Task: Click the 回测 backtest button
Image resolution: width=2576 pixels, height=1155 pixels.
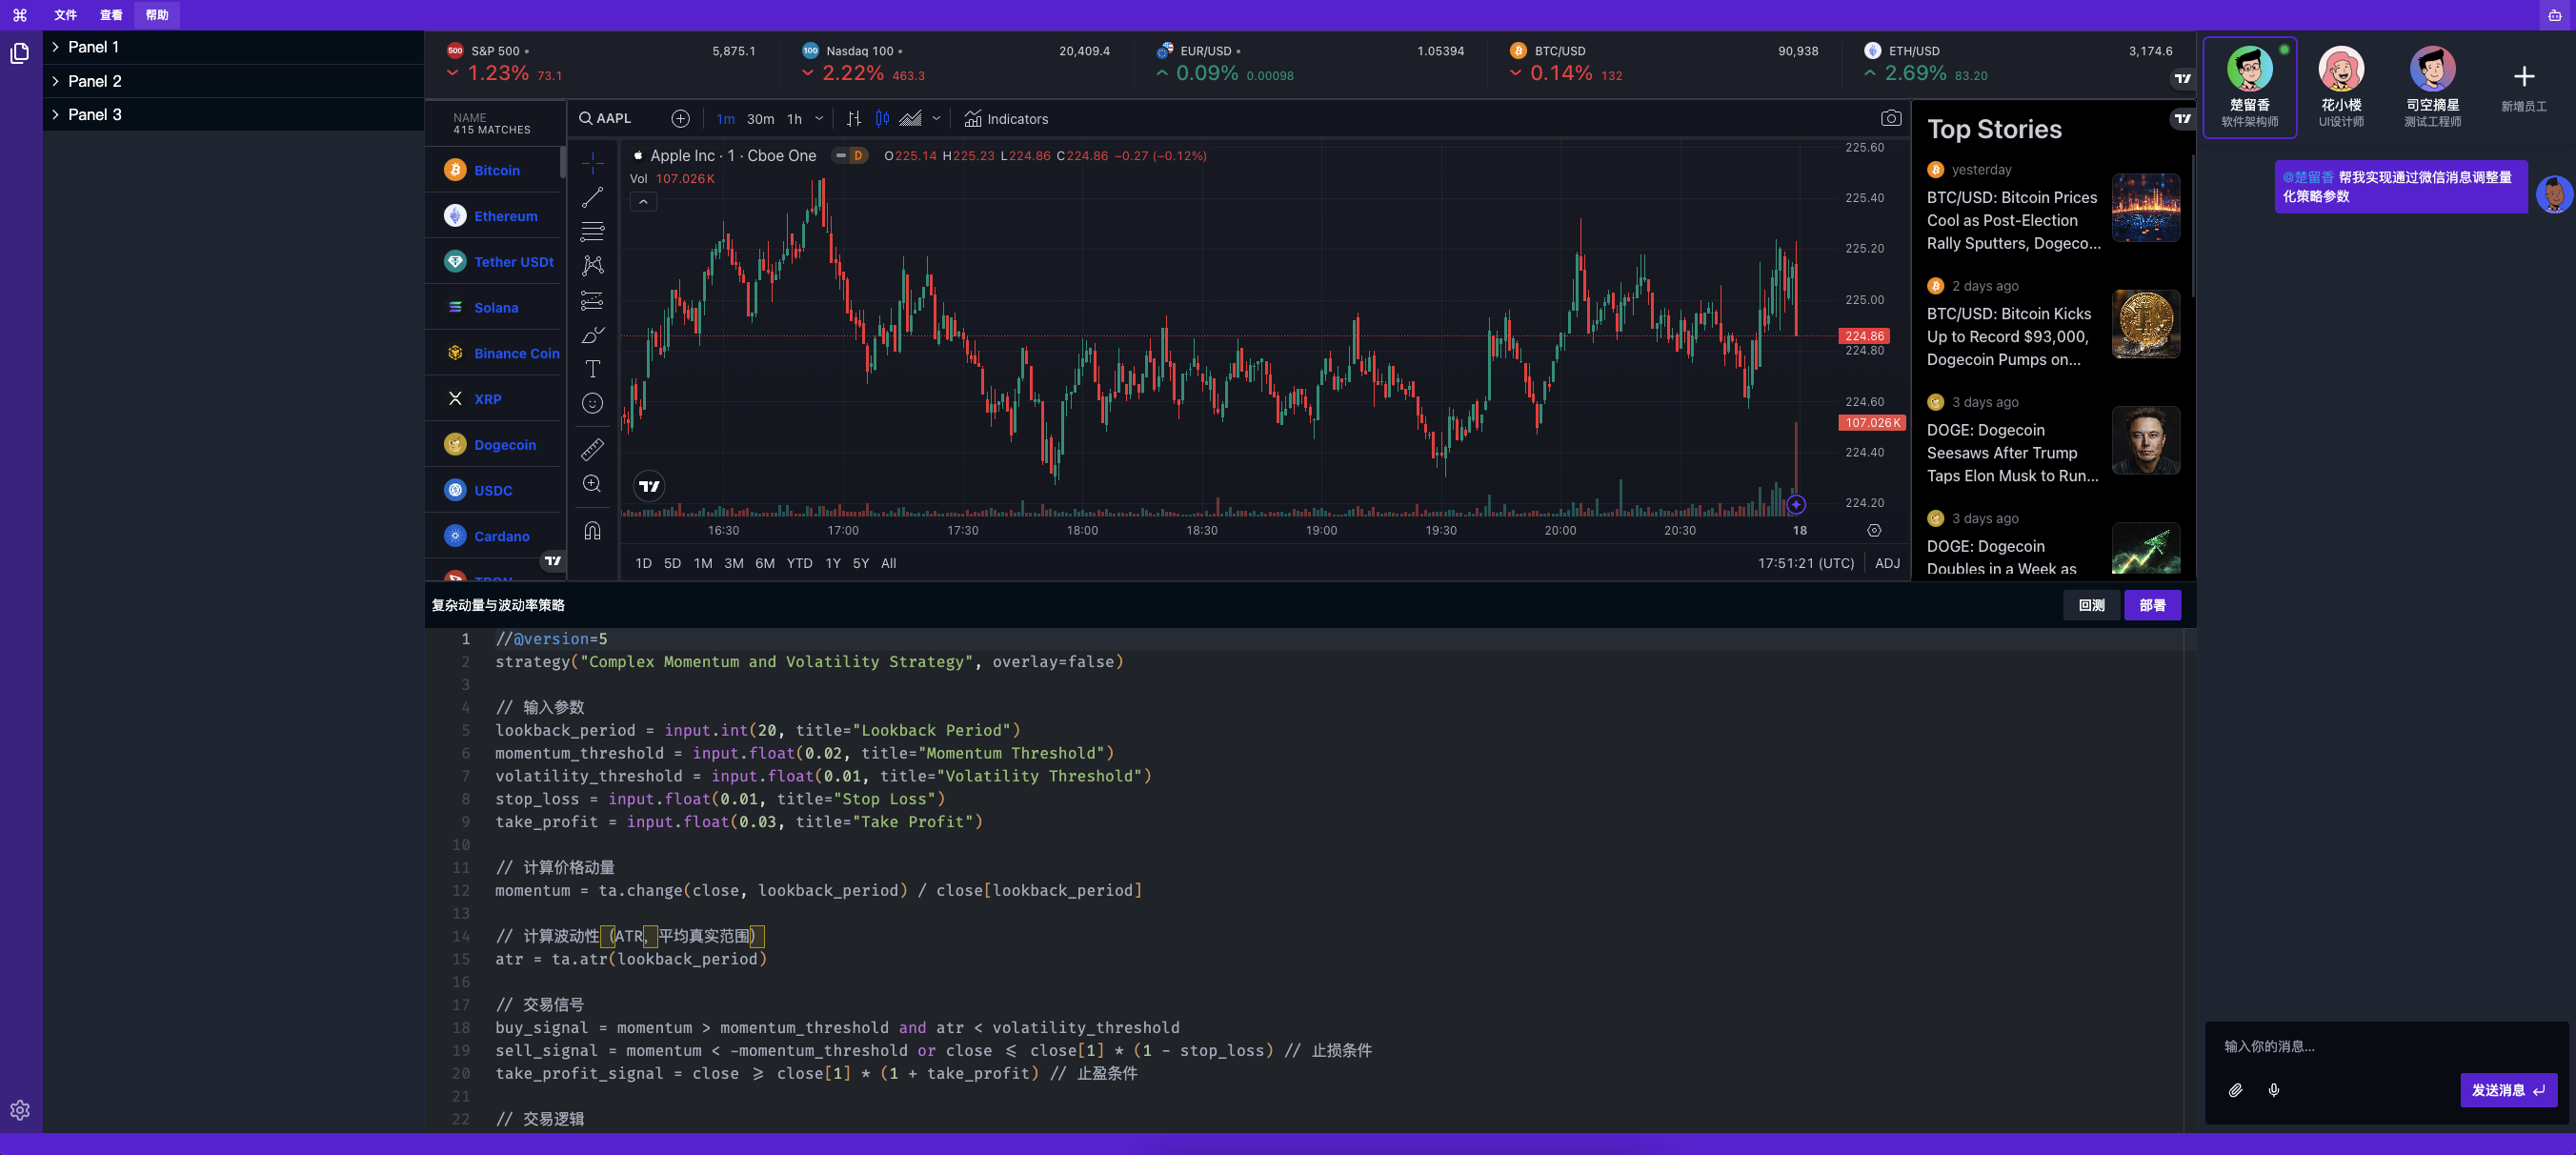Action: pos(2091,605)
